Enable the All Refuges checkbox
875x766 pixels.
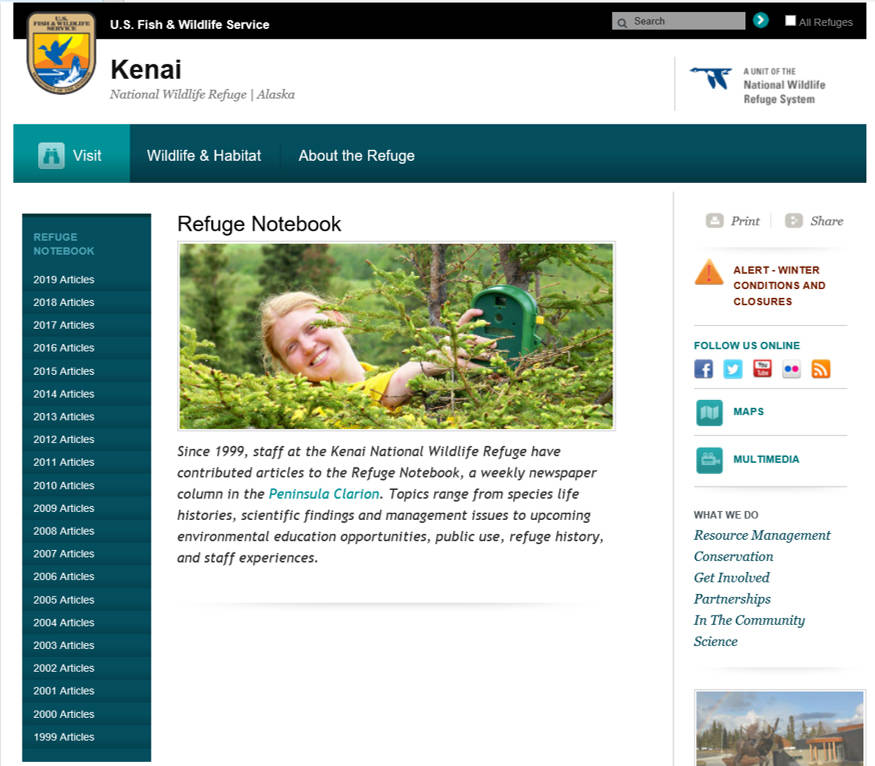point(790,21)
